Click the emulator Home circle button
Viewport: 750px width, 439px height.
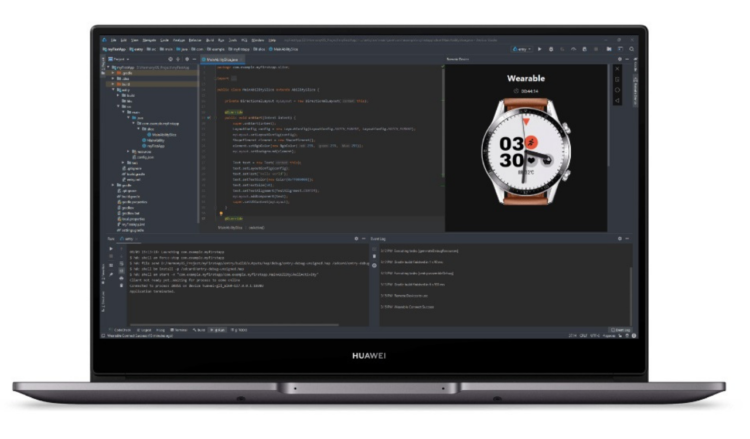click(x=617, y=90)
